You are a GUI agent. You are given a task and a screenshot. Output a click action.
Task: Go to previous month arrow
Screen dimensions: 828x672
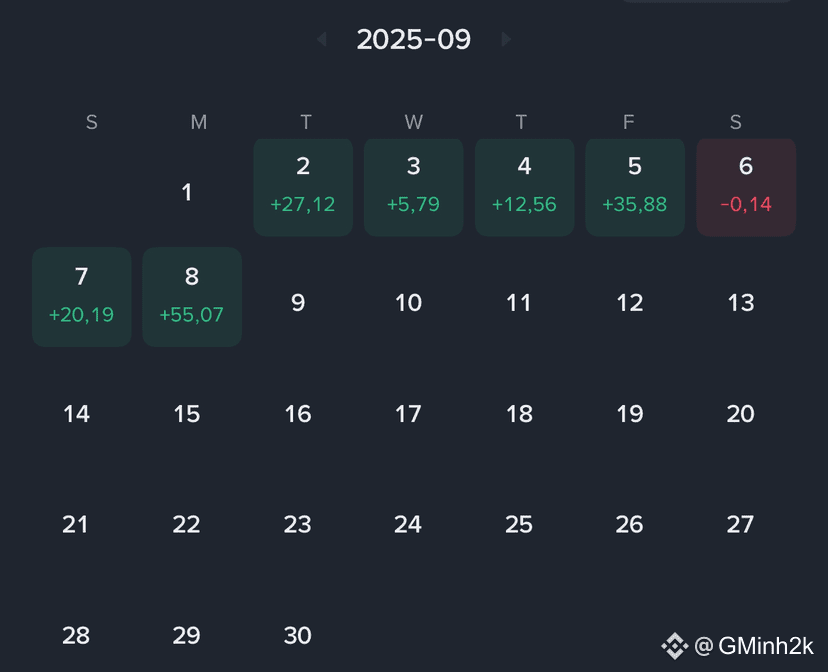click(322, 39)
